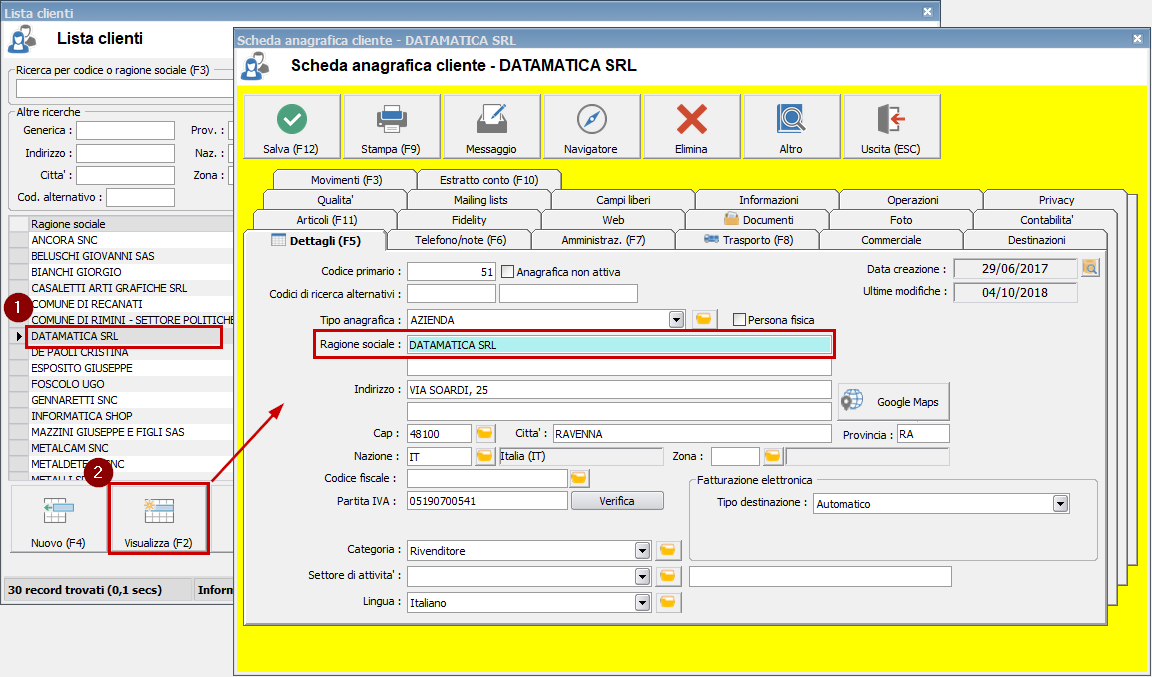
Task: Expand Lingua dropdown
Action: (643, 603)
